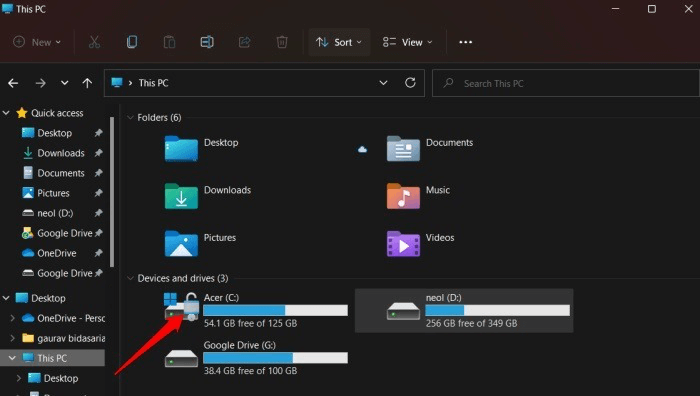The width and height of the screenshot is (700, 396).
Task: Click the Google Drive (G:) storage usage bar
Action: (275, 358)
